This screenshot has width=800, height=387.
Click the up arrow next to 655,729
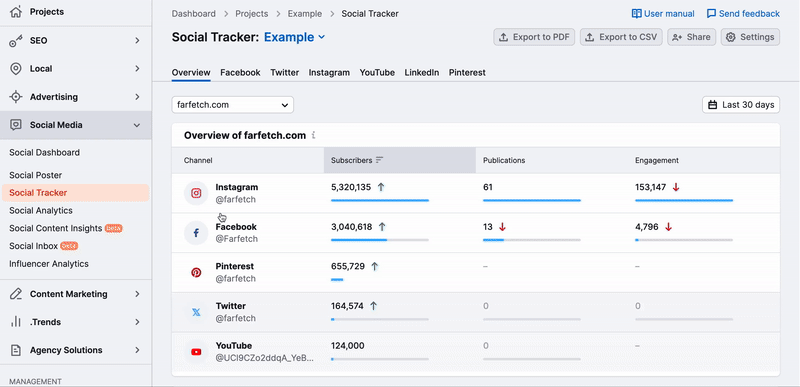(374, 266)
